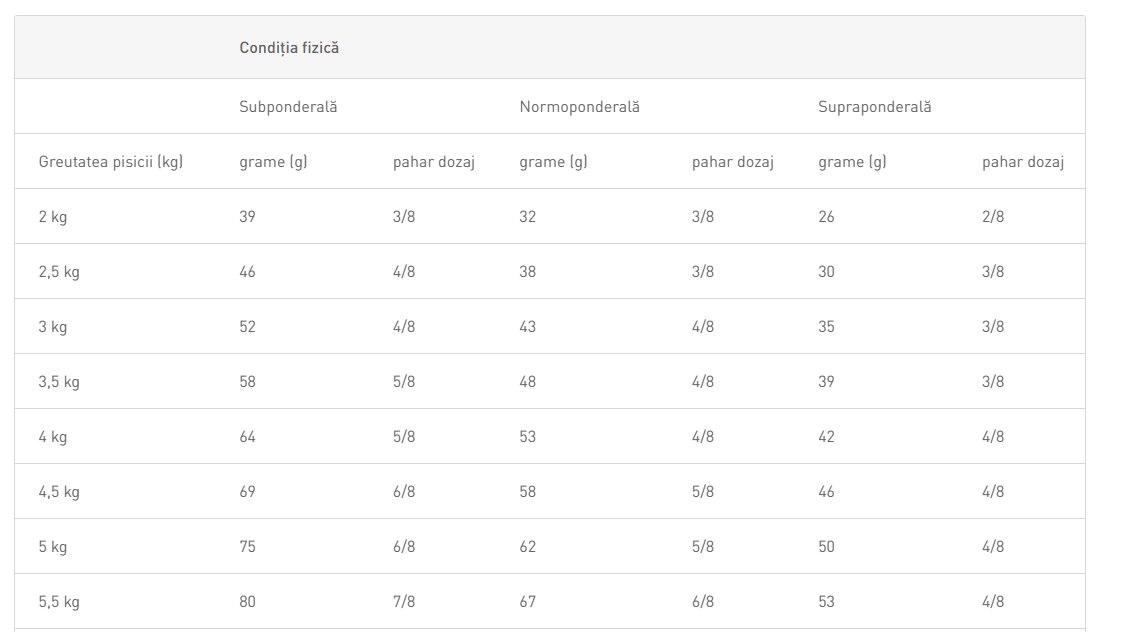Click the 'Greutatea pisicii (kg)' header cell
The height and width of the screenshot is (632, 1133).
click(110, 161)
